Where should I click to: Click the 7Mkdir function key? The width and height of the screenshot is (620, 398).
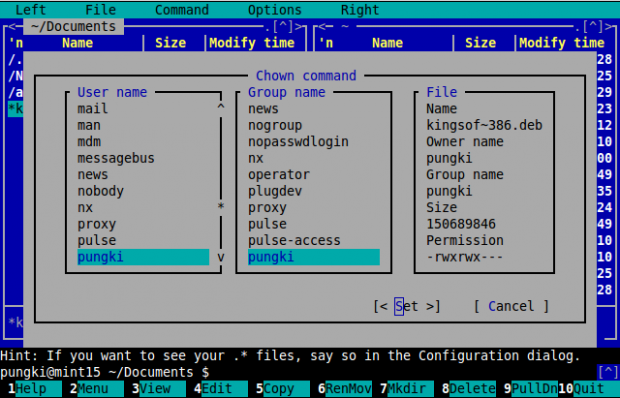click(x=406, y=389)
